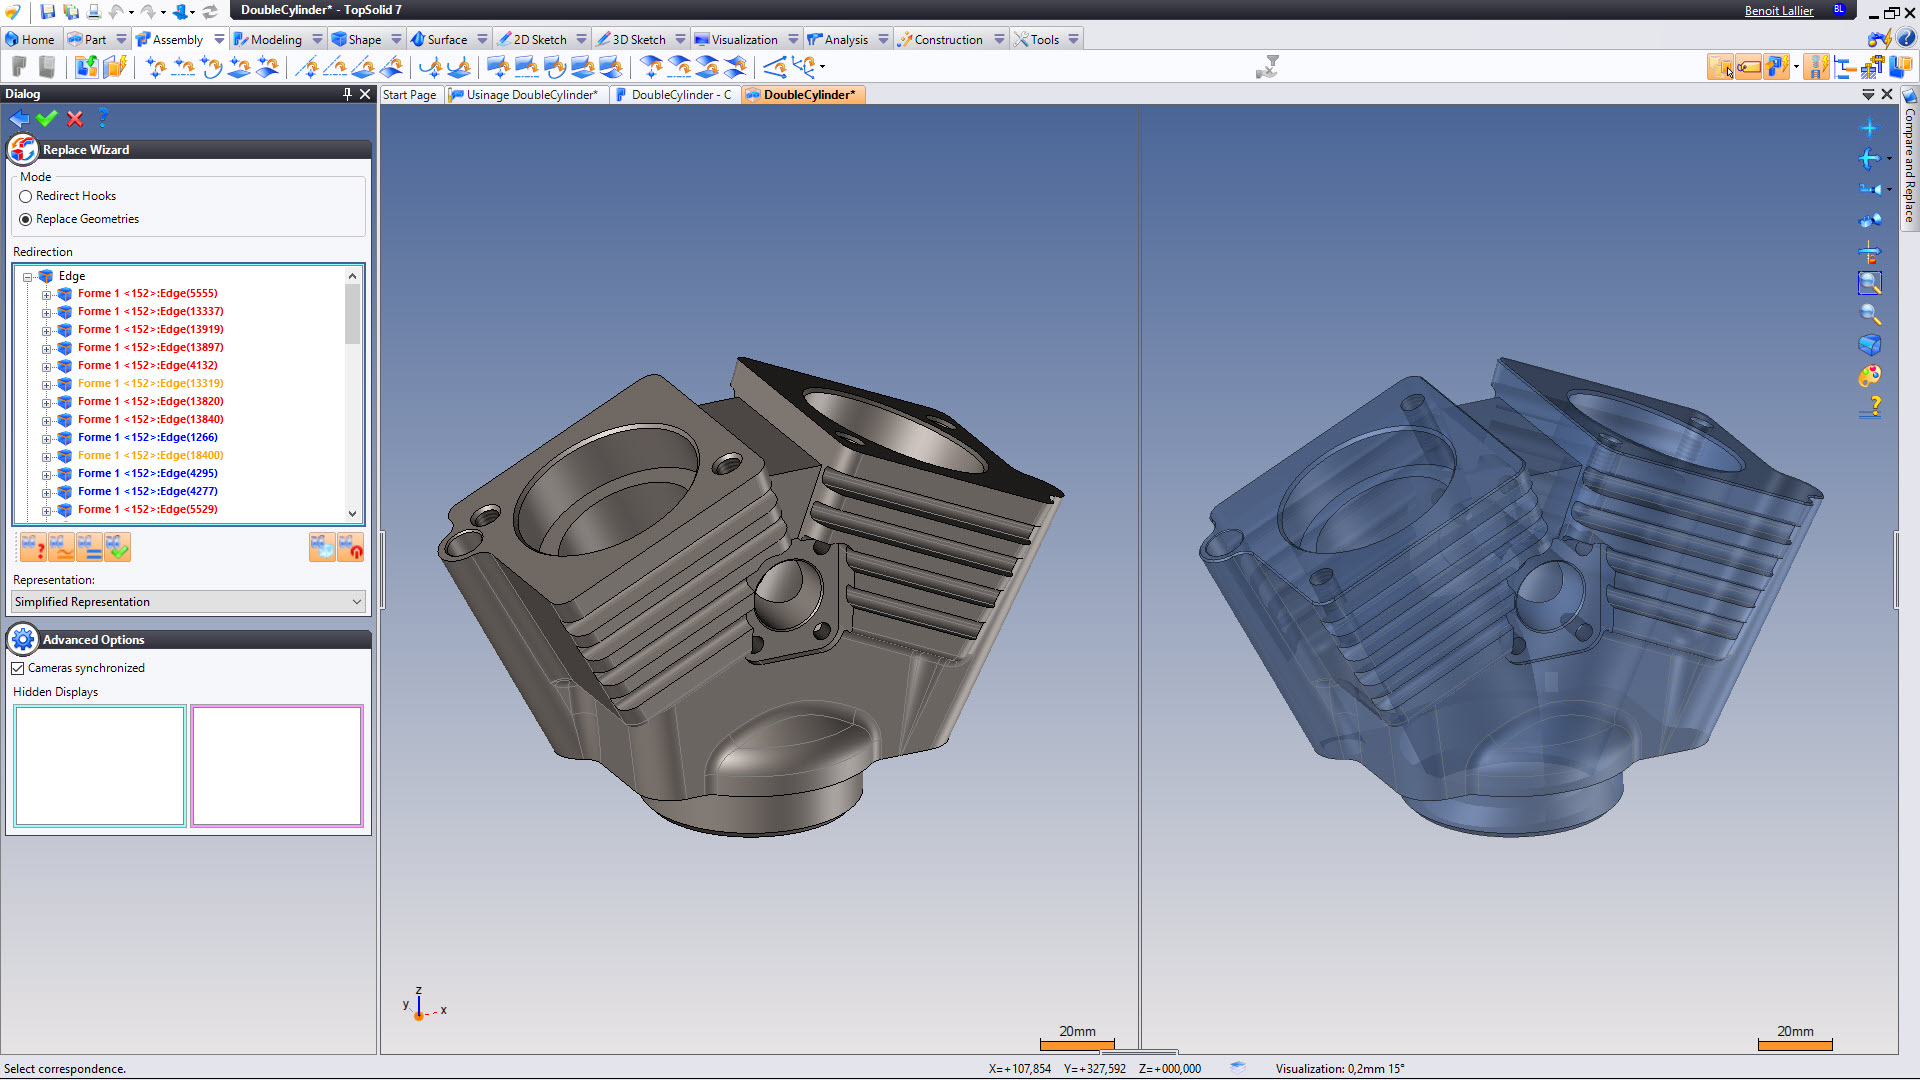Select the Replace Geometries radio button
The width and height of the screenshot is (1920, 1080).
click(26, 220)
